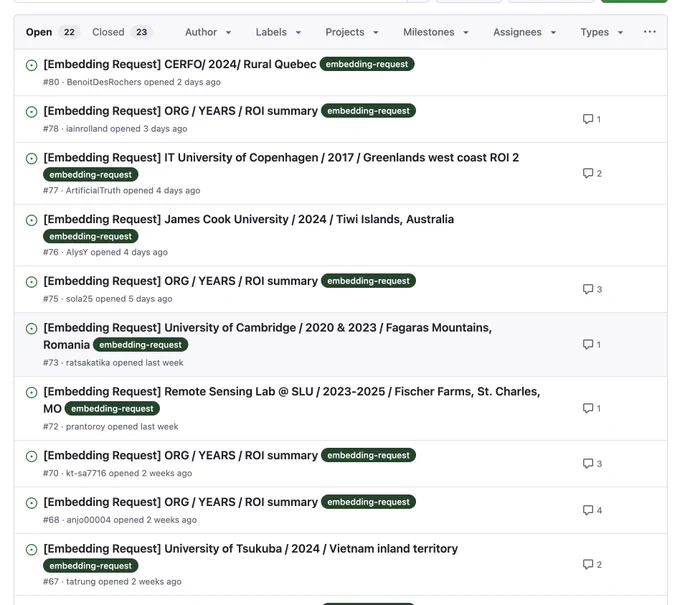Click author kt-sa7716 on issue #70
680x605 pixels.
coord(86,473)
